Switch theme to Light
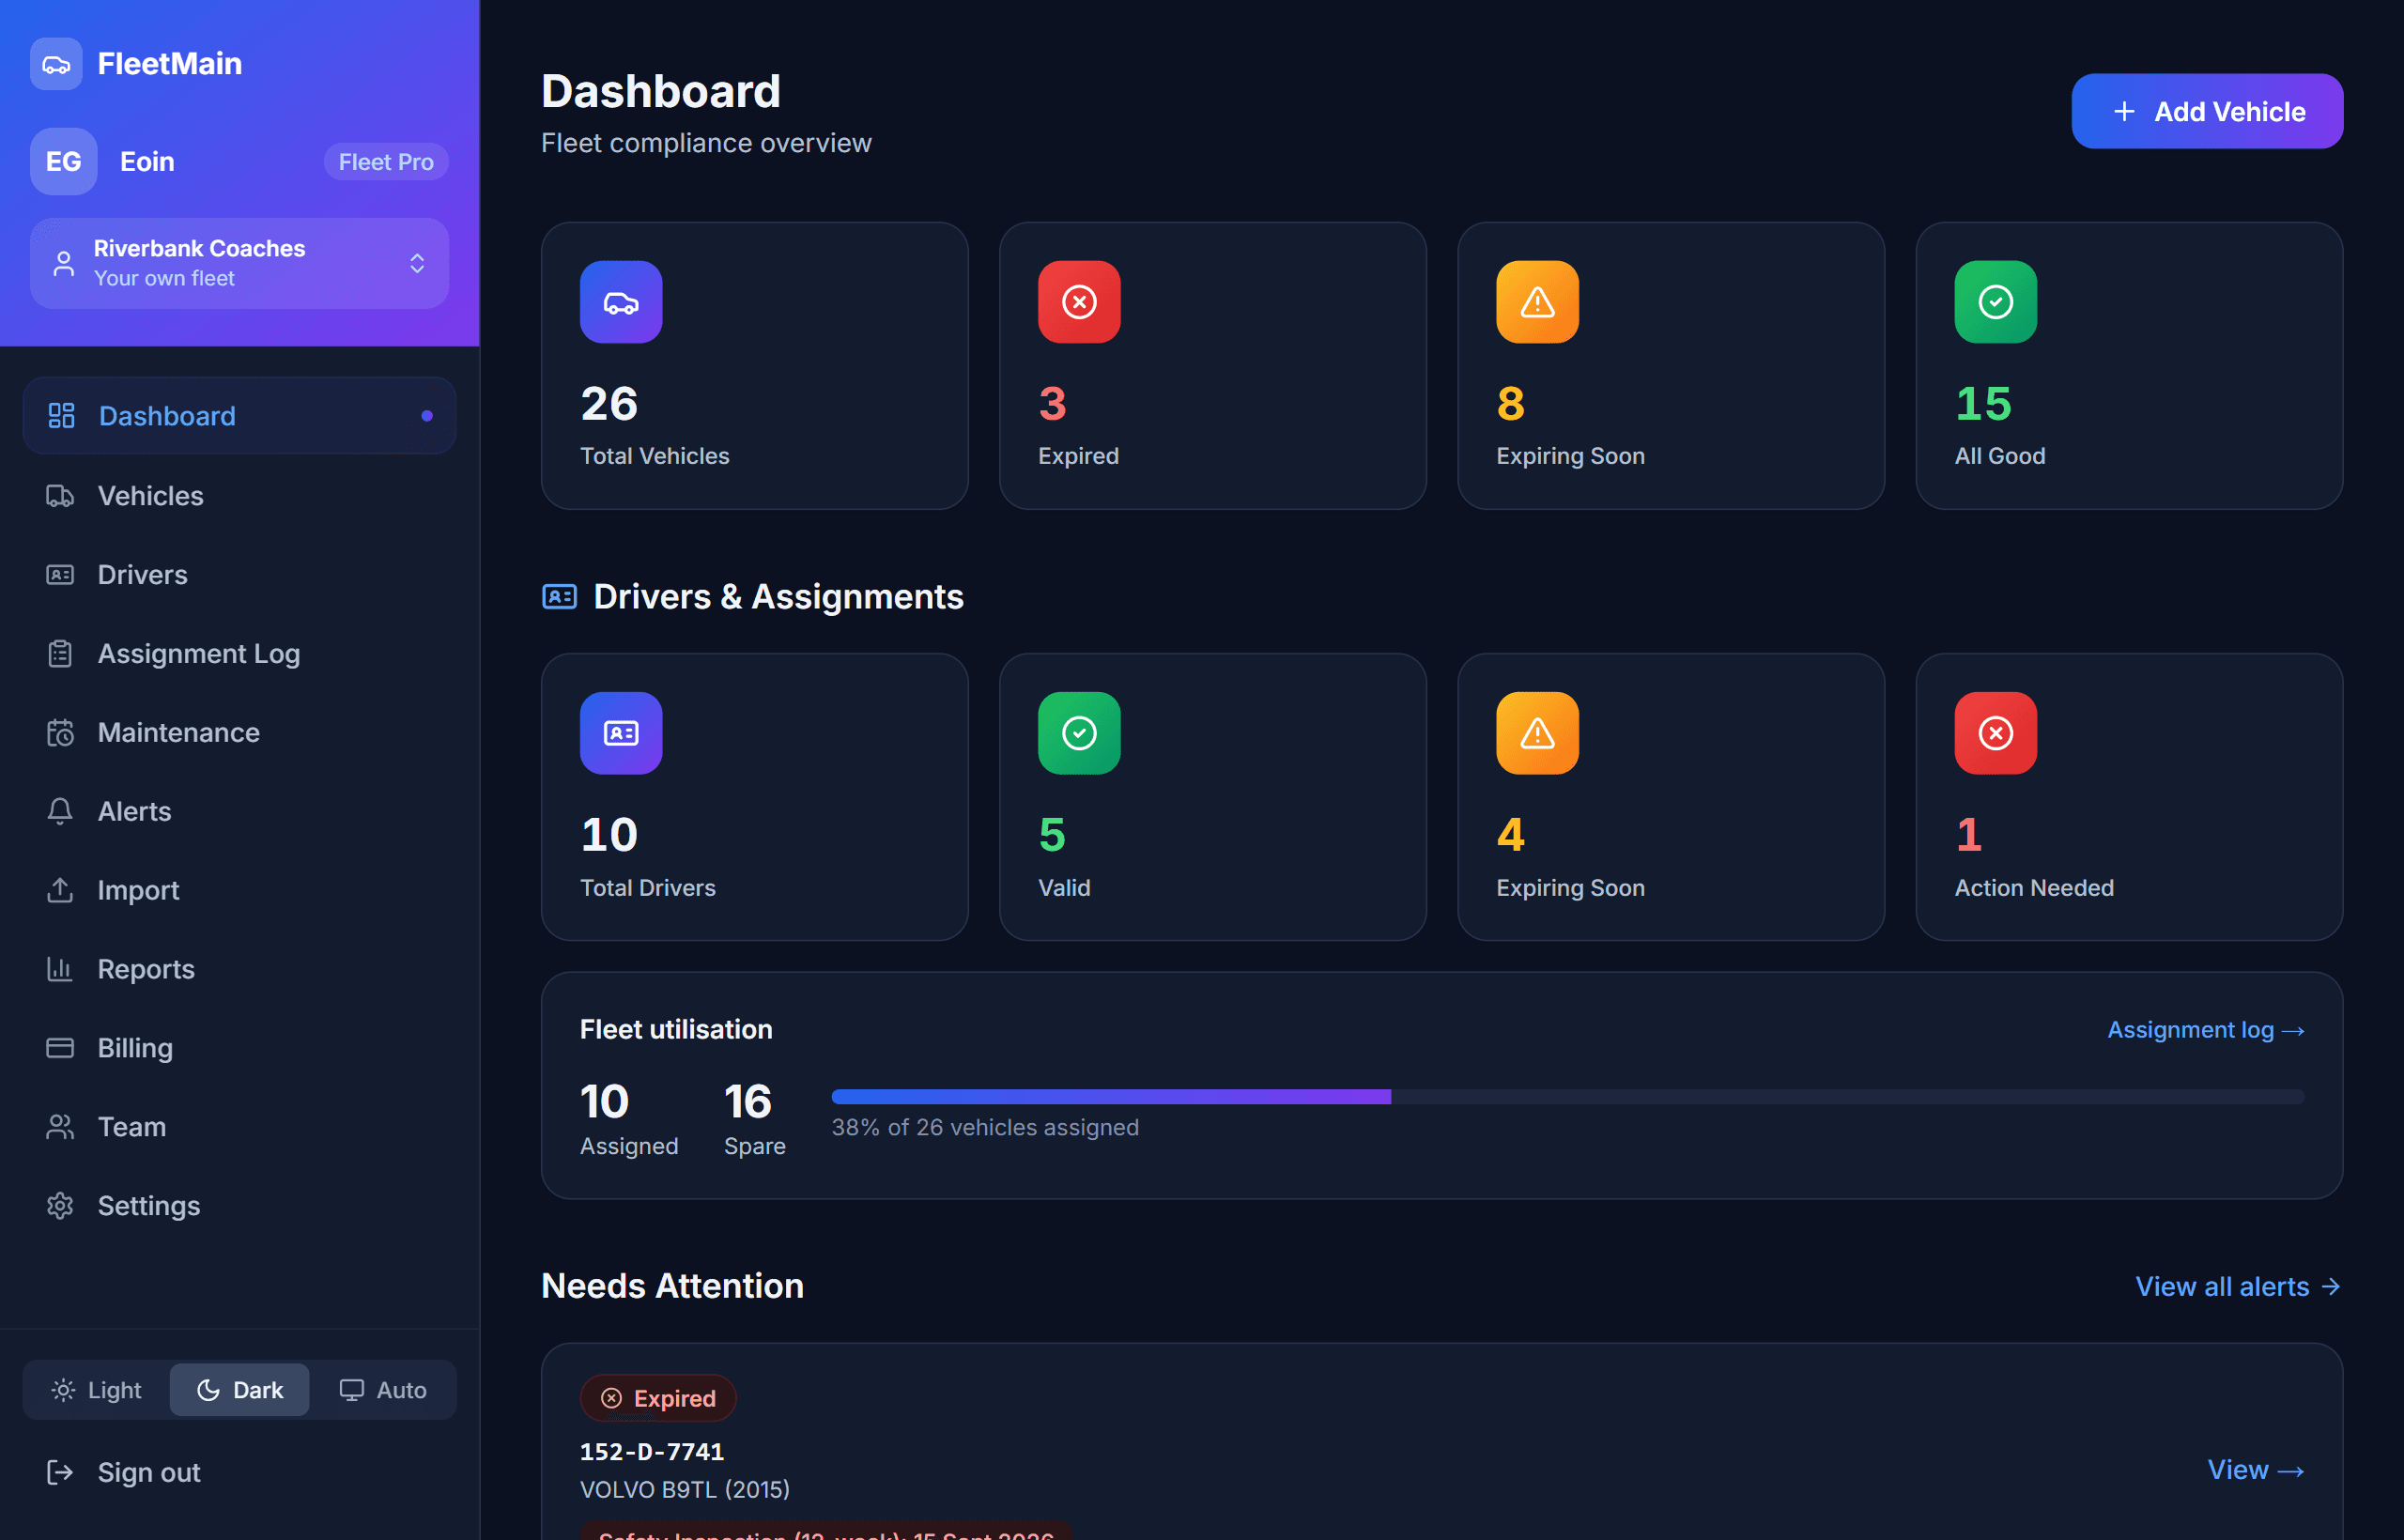Image resolution: width=2404 pixels, height=1540 pixels. point(96,1389)
